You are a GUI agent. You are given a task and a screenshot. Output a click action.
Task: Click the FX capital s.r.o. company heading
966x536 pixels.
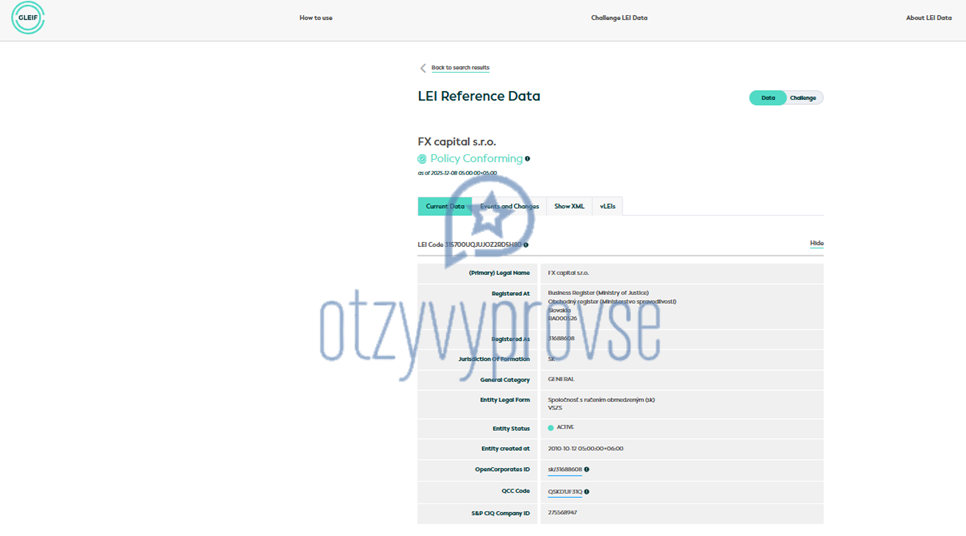pyautogui.click(x=457, y=142)
